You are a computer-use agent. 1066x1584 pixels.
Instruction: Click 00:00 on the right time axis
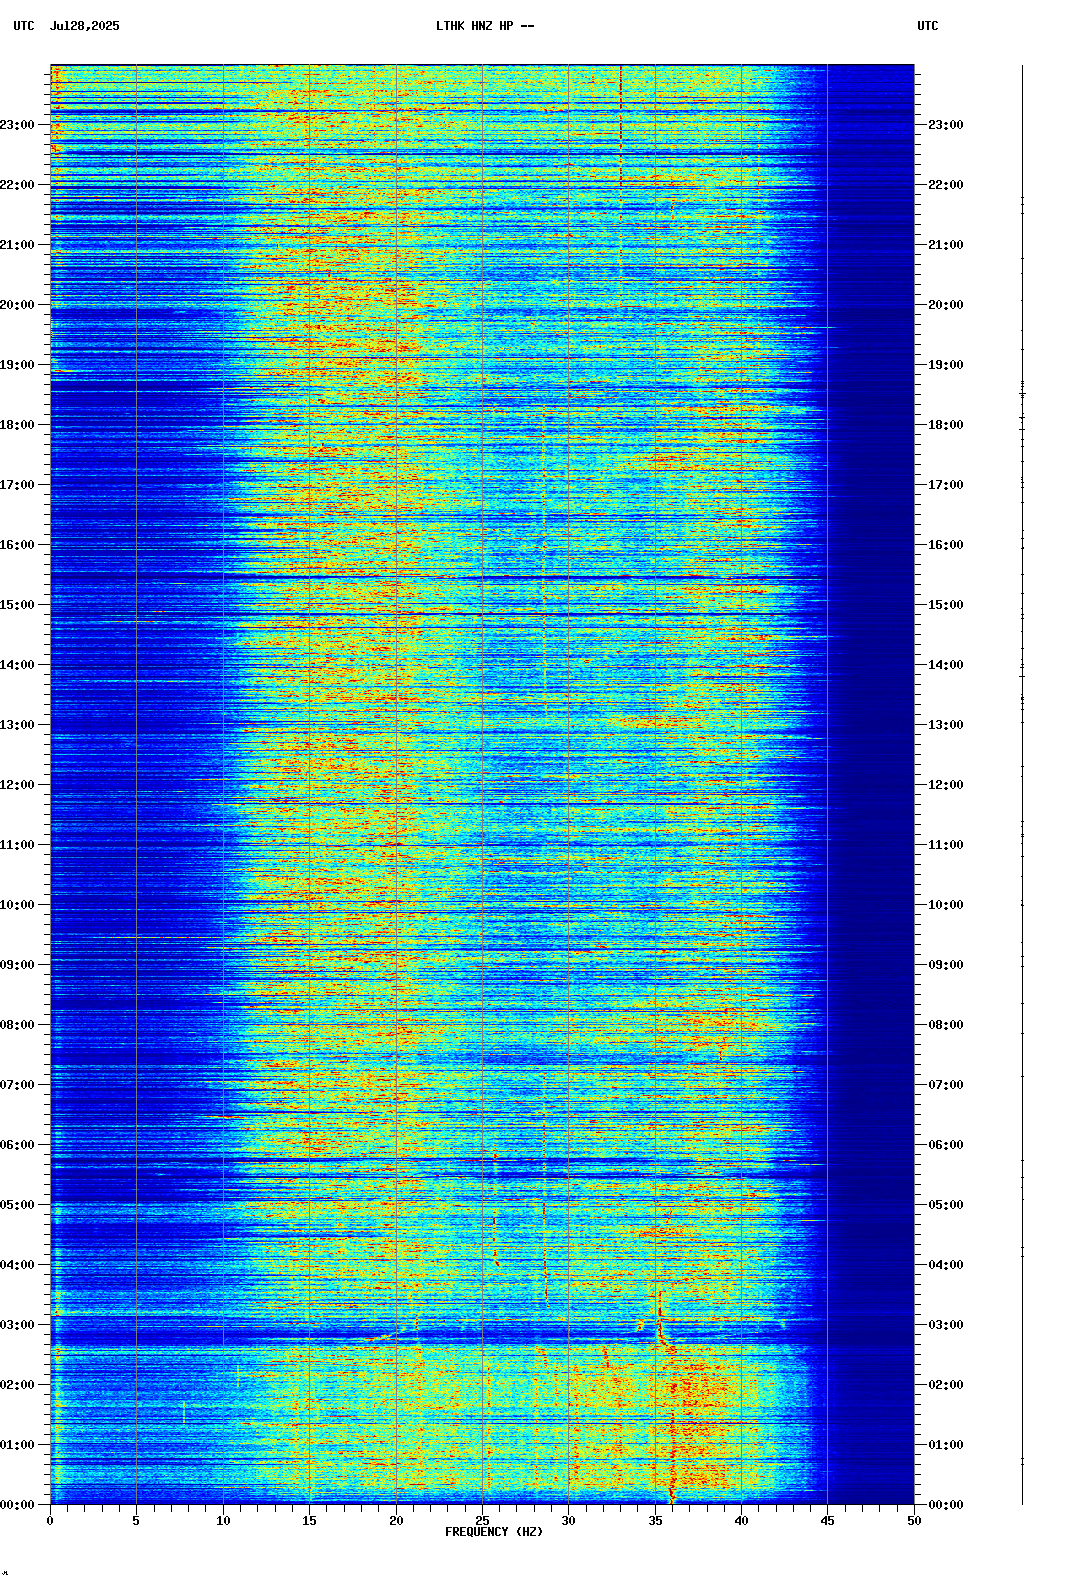tap(946, 1505)
